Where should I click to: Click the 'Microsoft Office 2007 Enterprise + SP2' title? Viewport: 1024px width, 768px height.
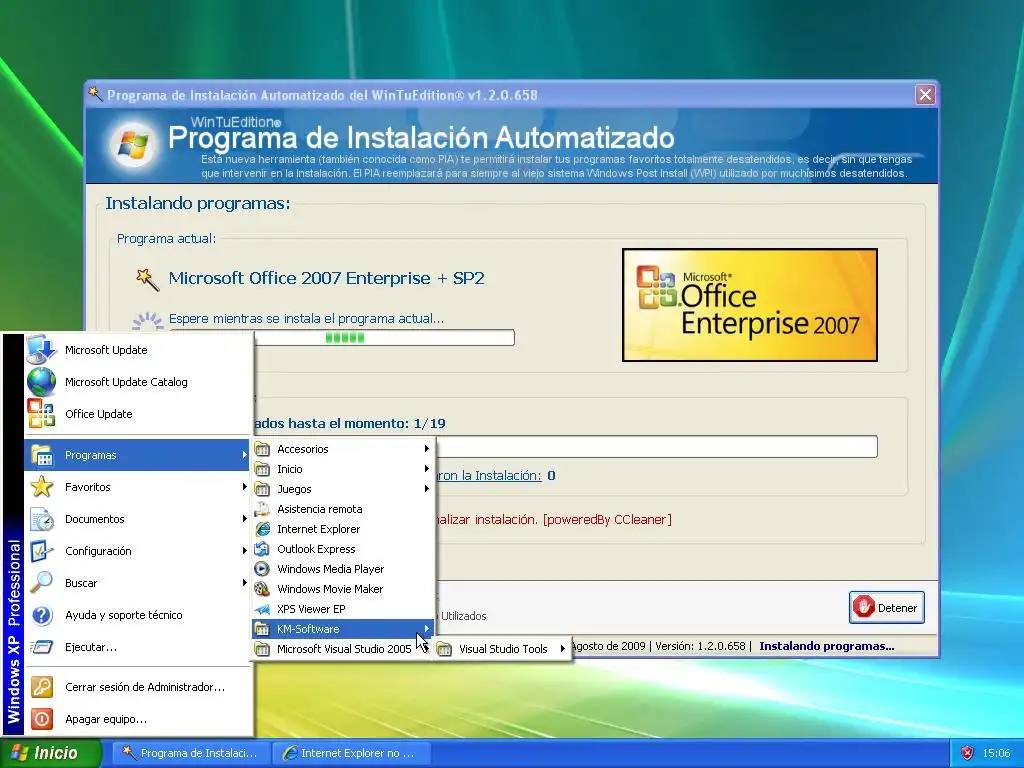coord(327,278)
